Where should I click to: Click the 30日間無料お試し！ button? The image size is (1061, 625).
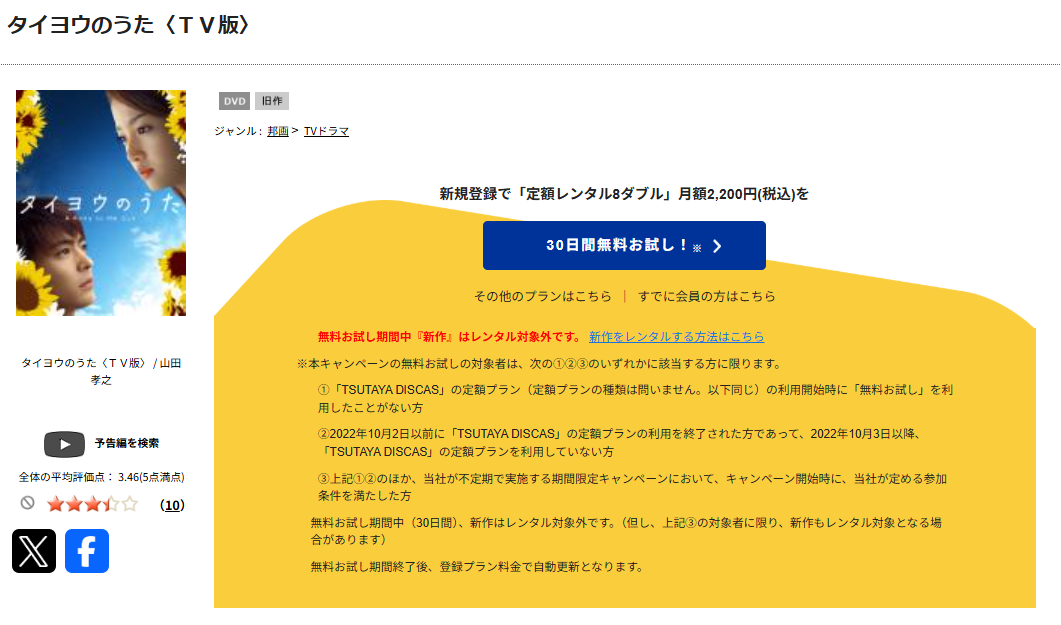click(624, 246)
